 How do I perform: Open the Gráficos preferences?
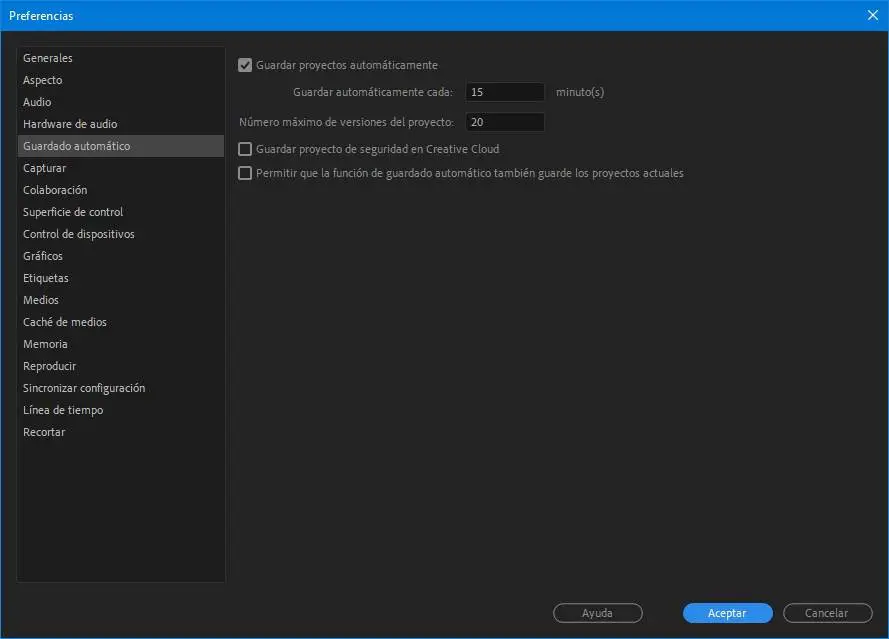click(x=121, y=256)
